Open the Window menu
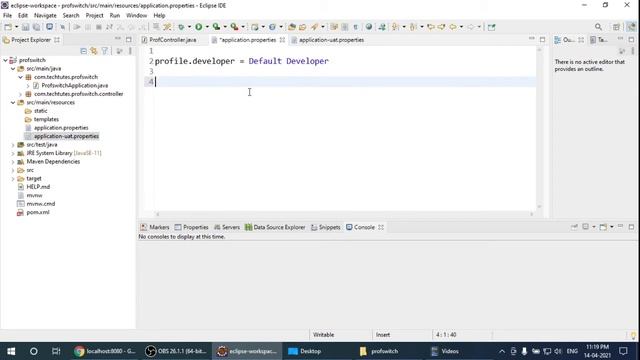Screen dimensions: 640x360 [x=136, y=15]
